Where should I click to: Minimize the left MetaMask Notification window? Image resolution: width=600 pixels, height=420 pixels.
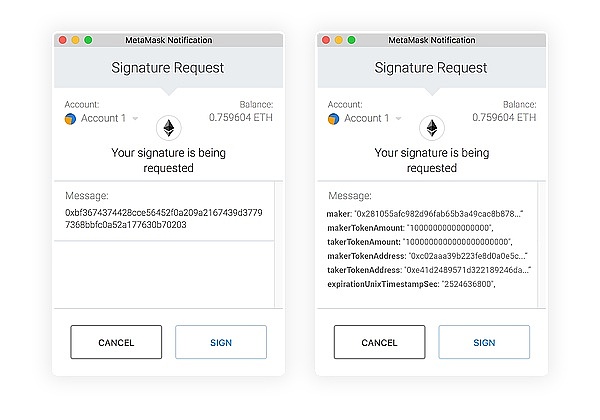pyautogui.click(x=75, y=40)
